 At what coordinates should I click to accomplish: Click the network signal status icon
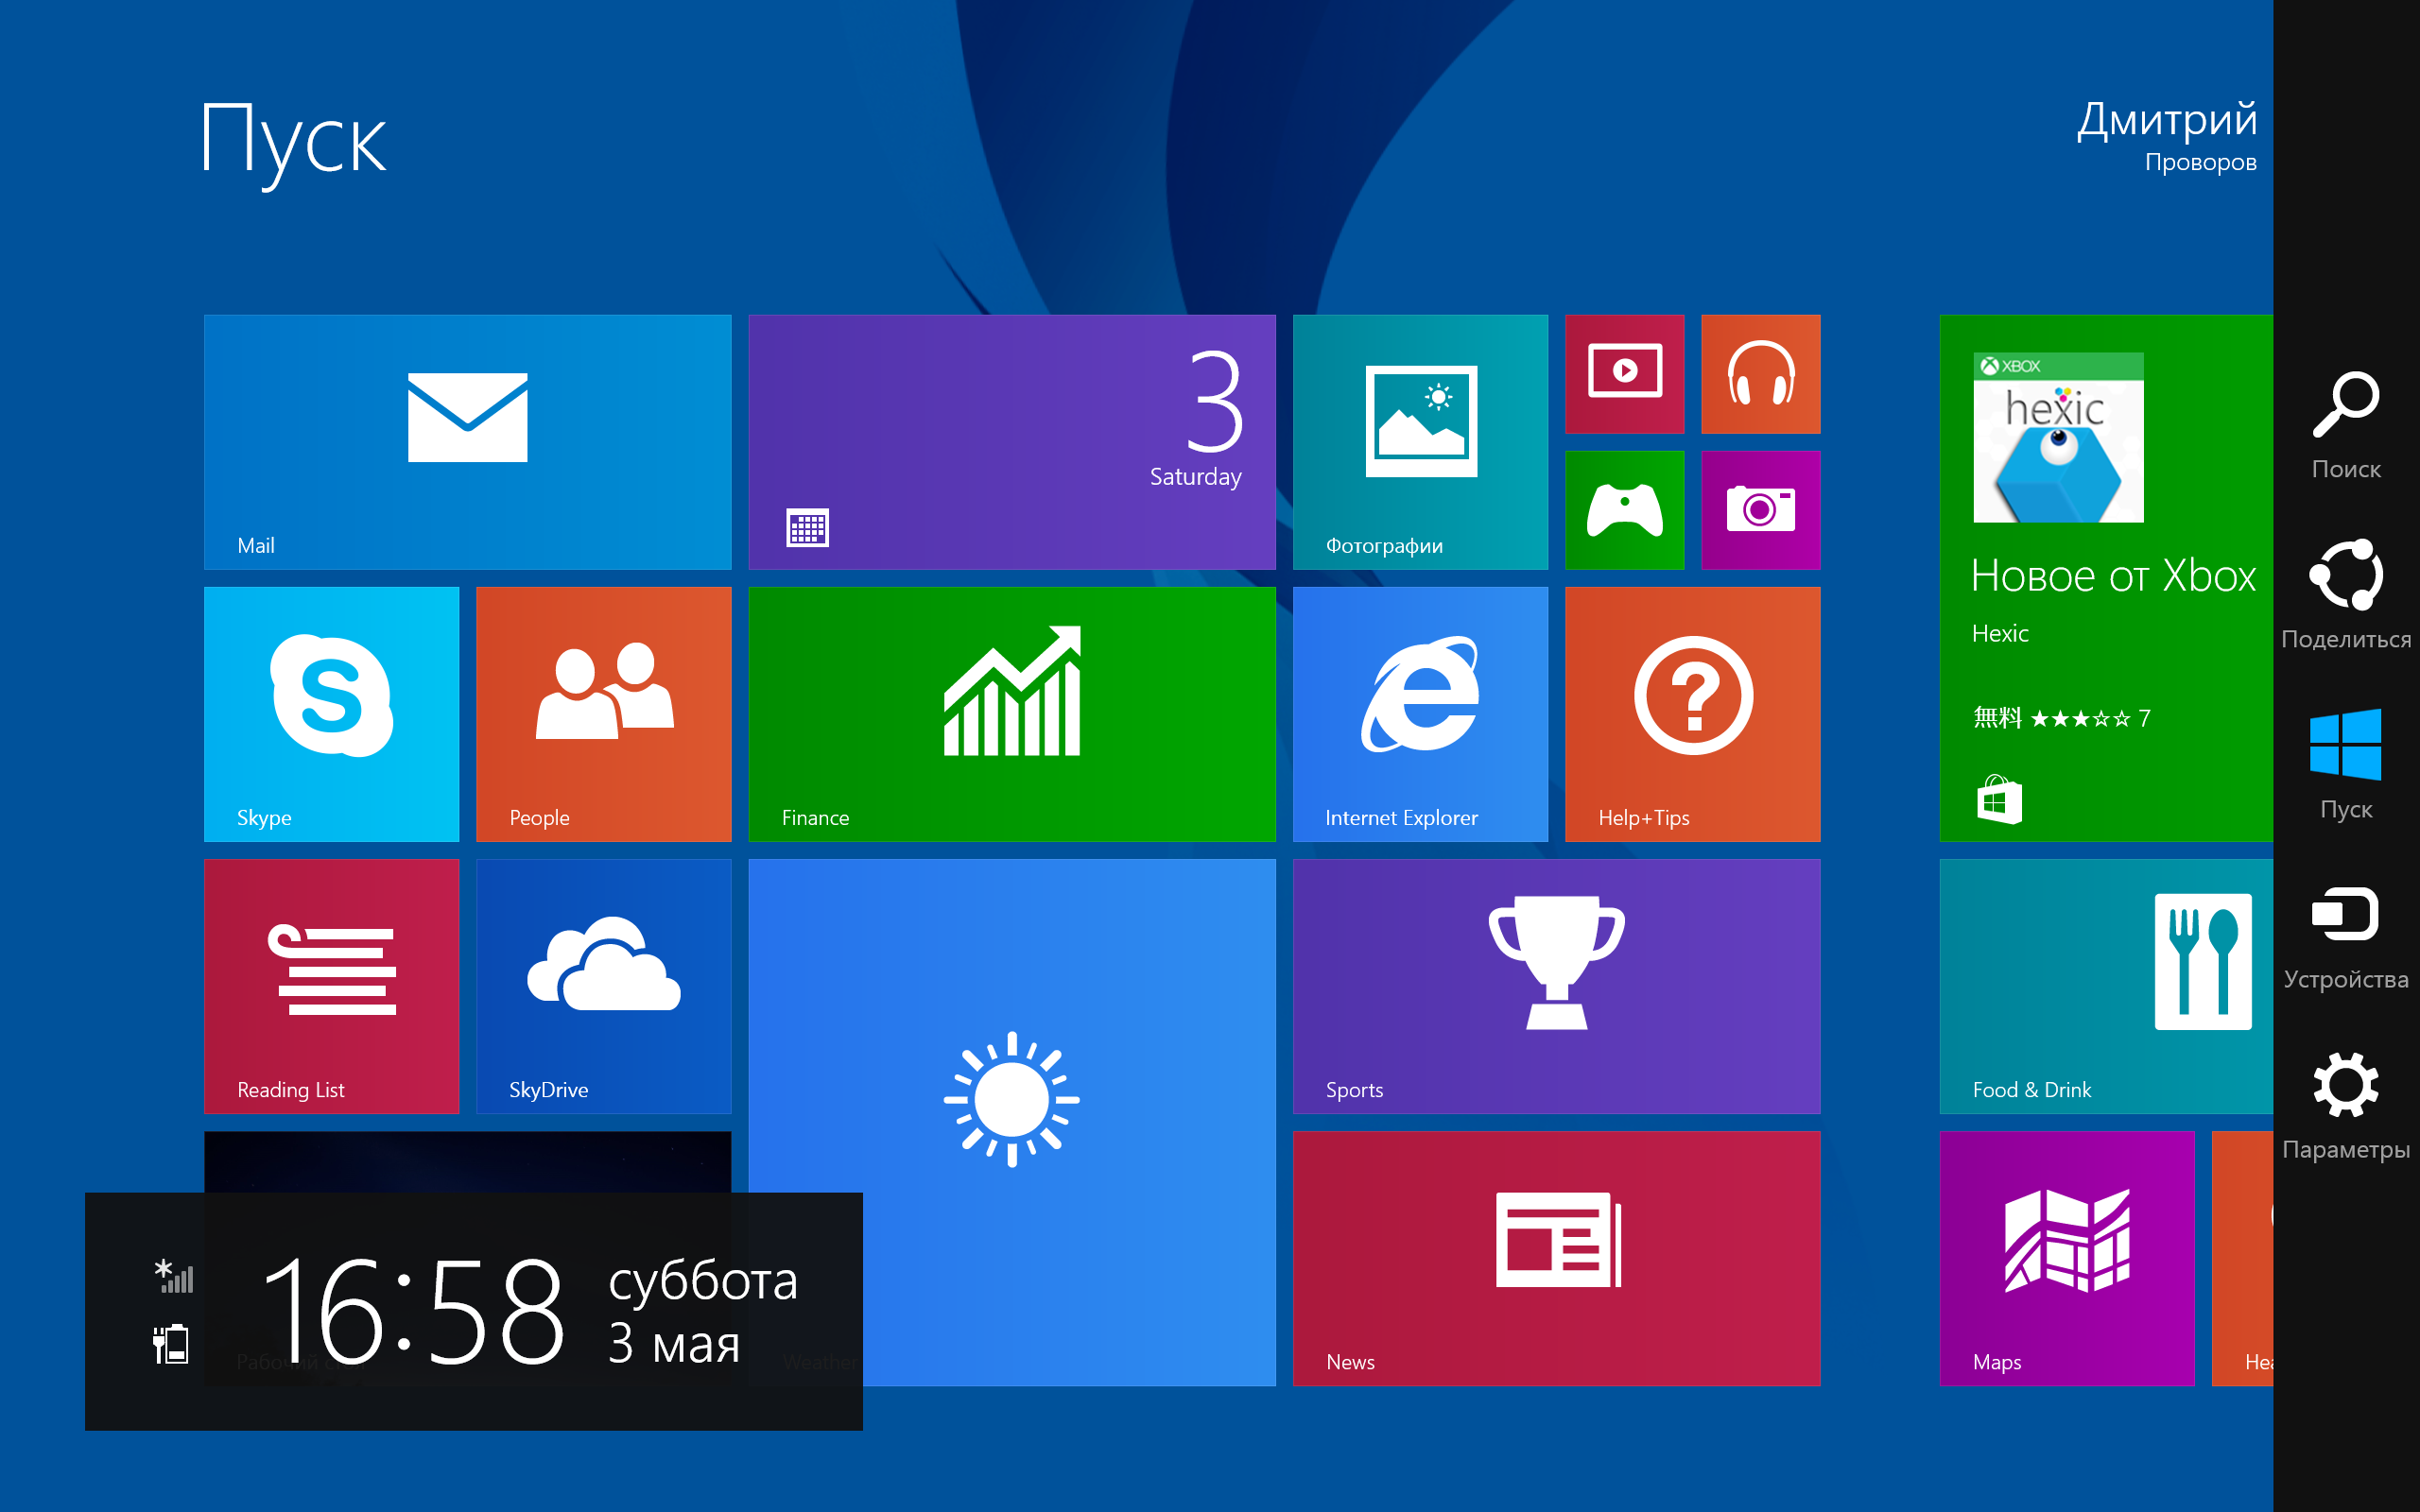pyautogui.click(x=174, y=1276)
